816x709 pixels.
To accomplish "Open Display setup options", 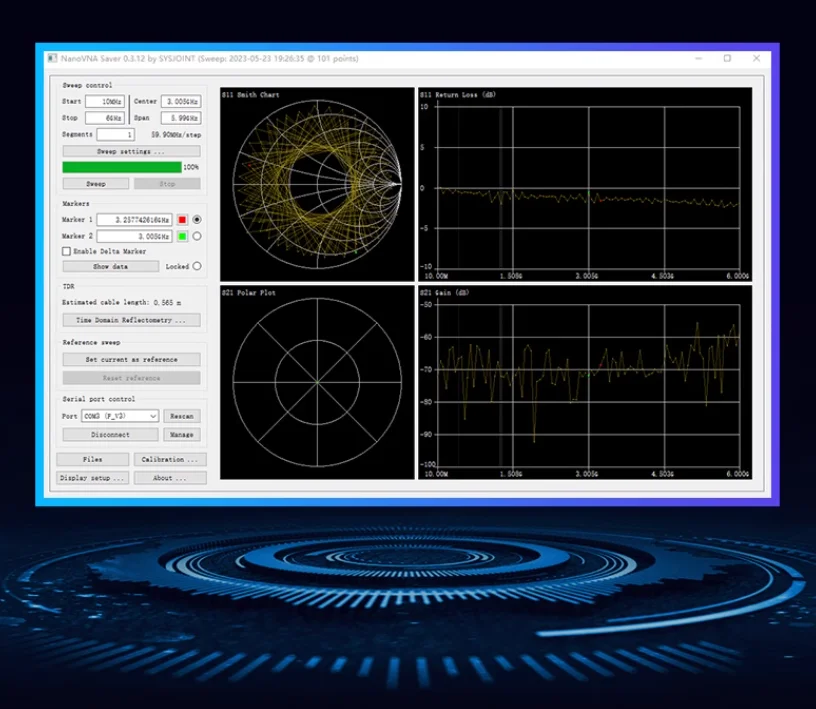I will tap(92, 478).
